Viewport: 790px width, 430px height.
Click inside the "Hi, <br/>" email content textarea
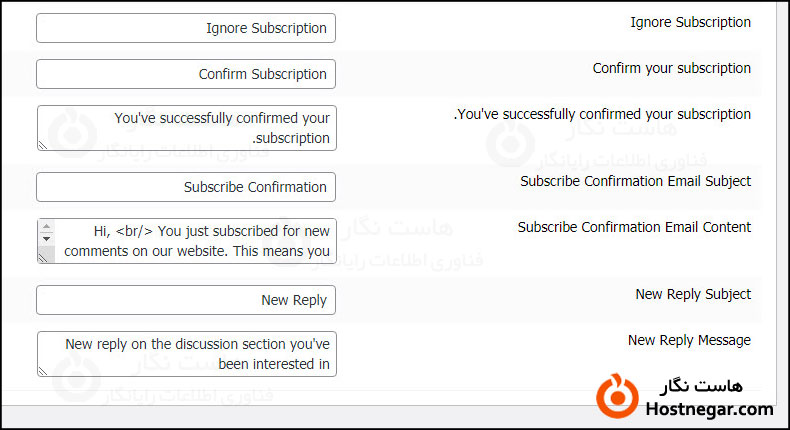pos(195,241)
